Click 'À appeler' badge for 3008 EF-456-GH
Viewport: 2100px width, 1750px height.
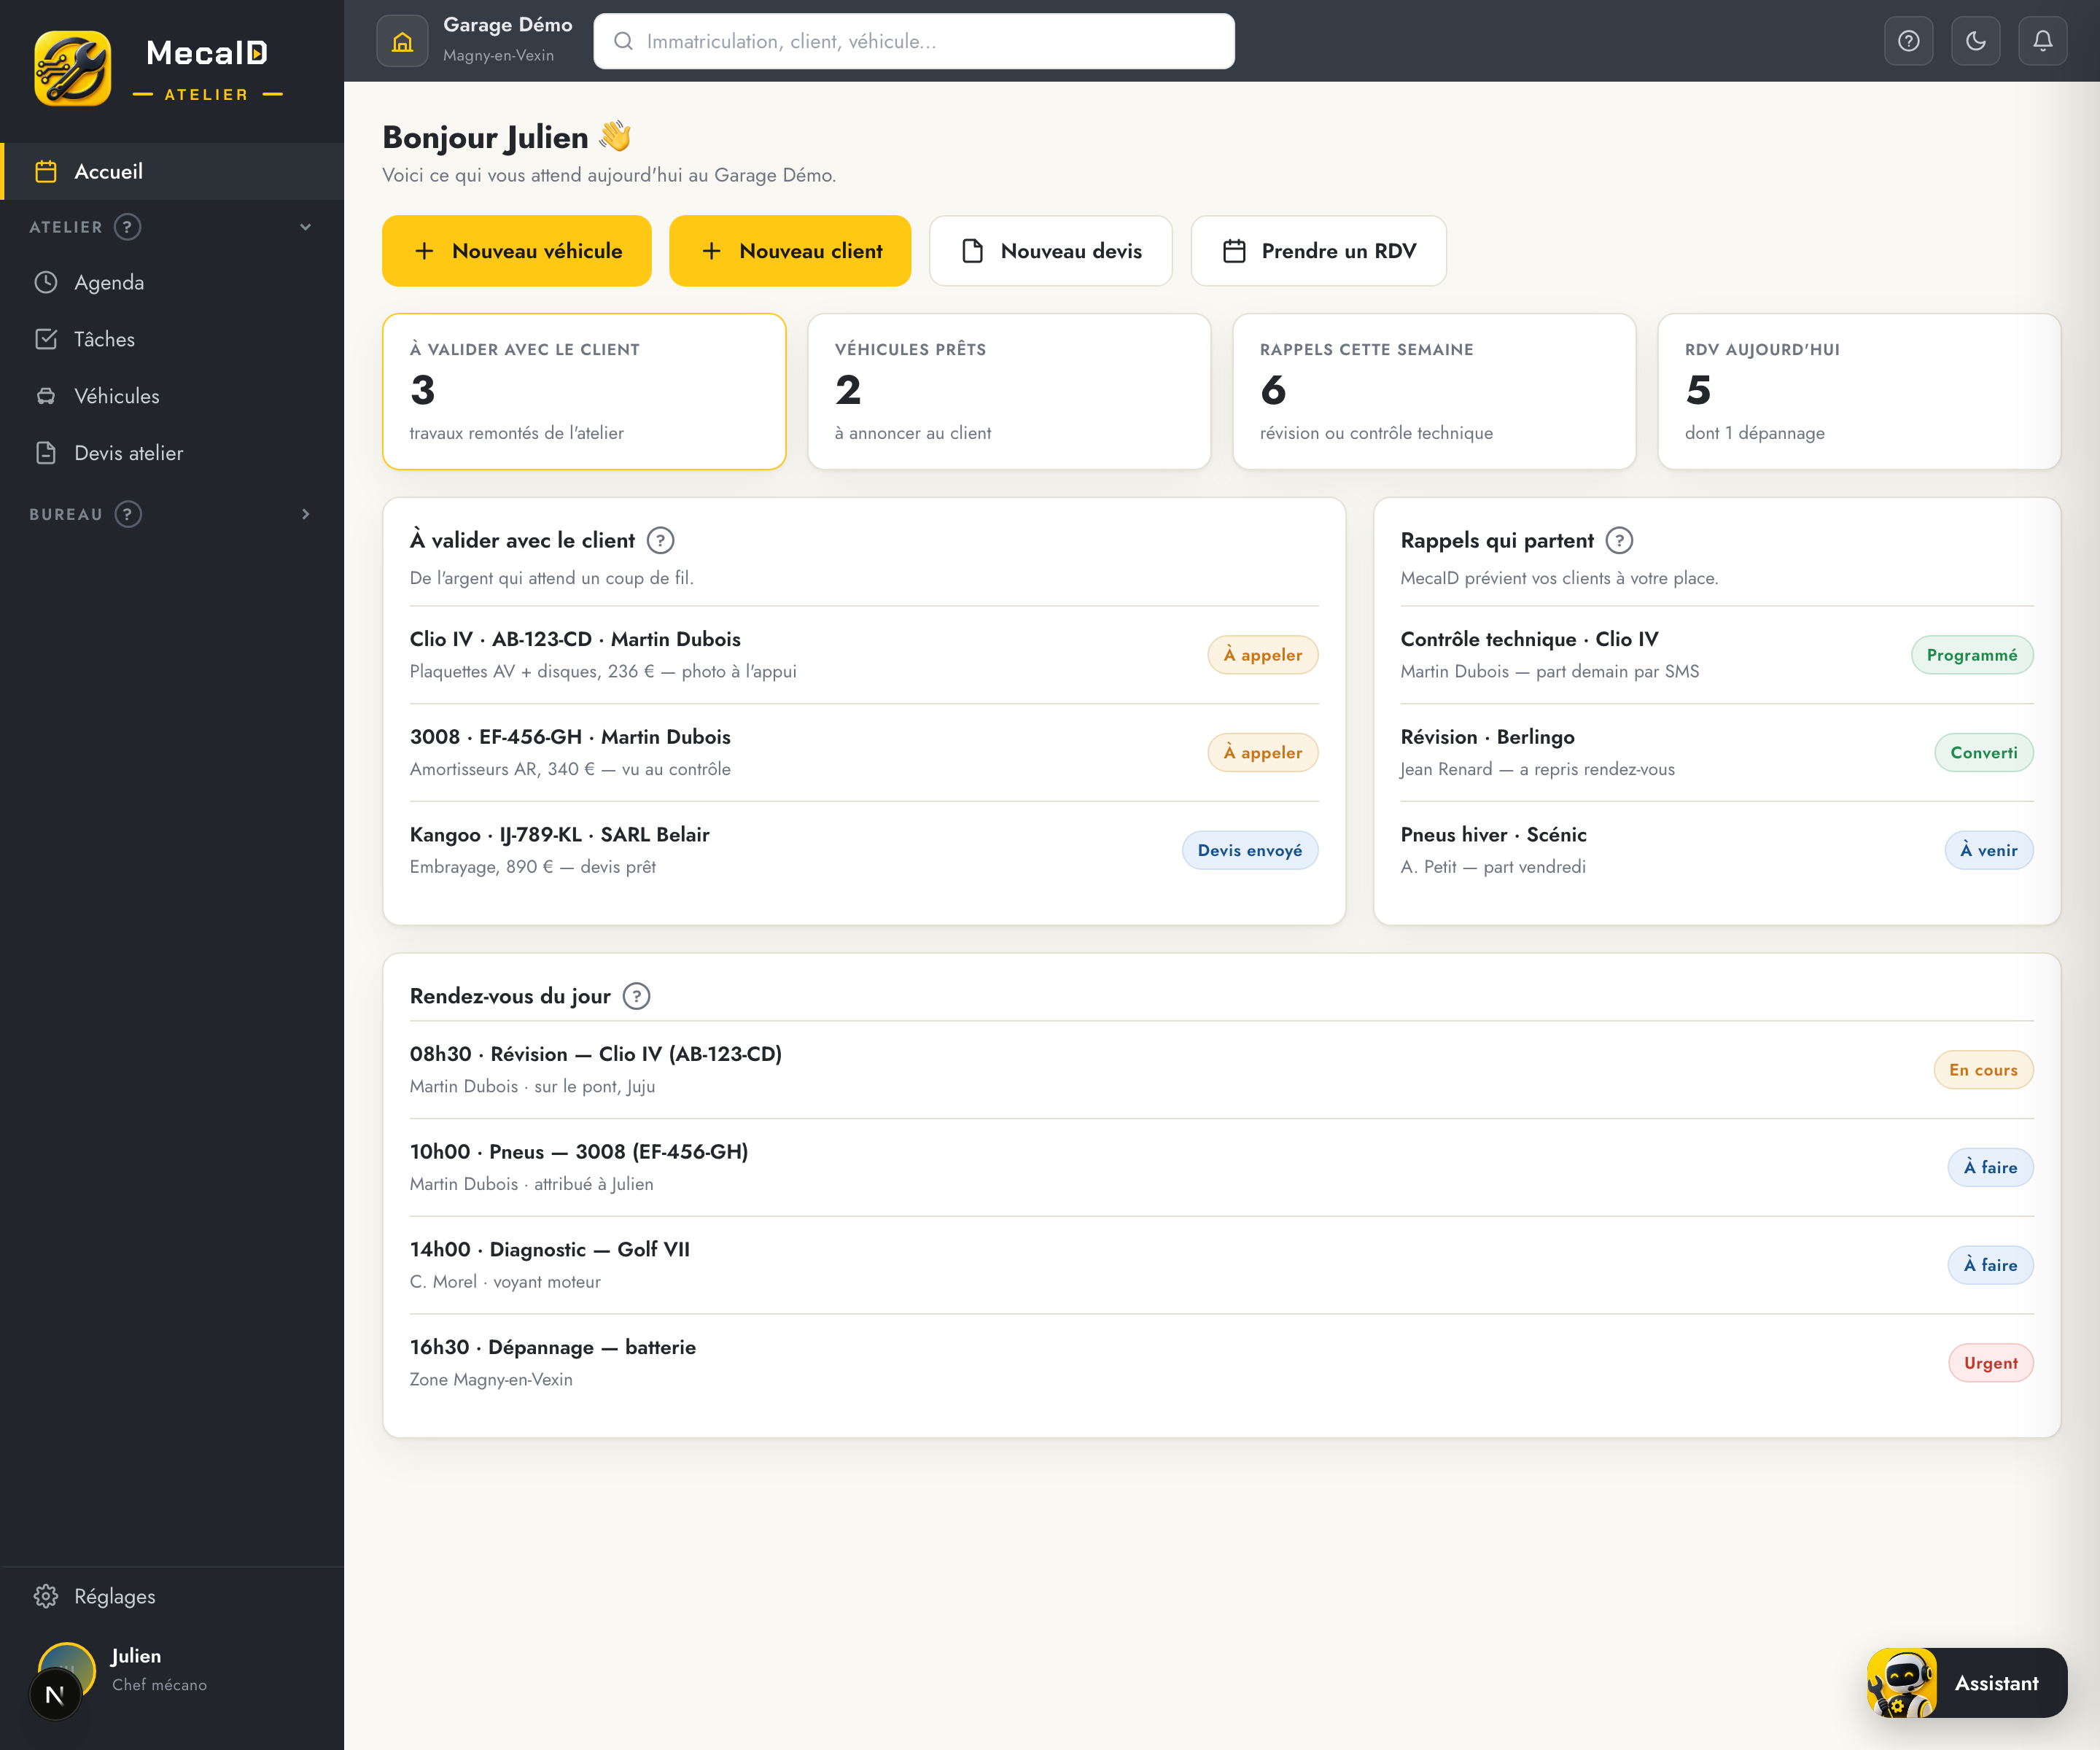pos(1263,753)
